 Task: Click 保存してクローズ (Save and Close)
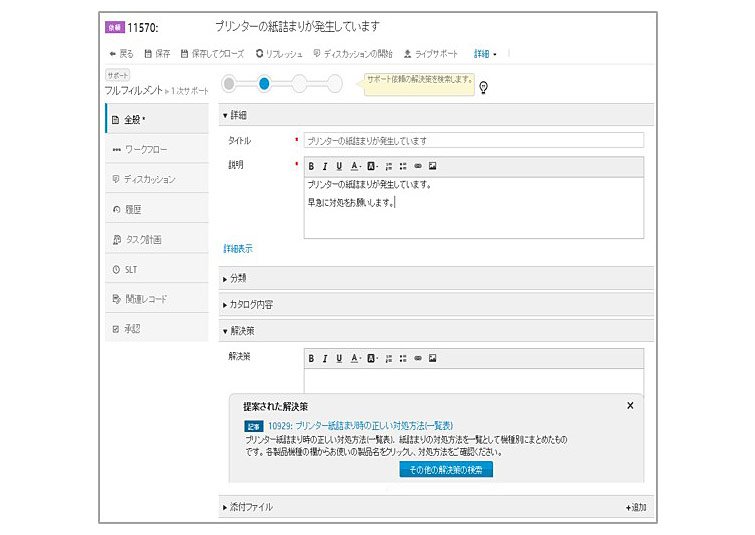coord(212,53)
